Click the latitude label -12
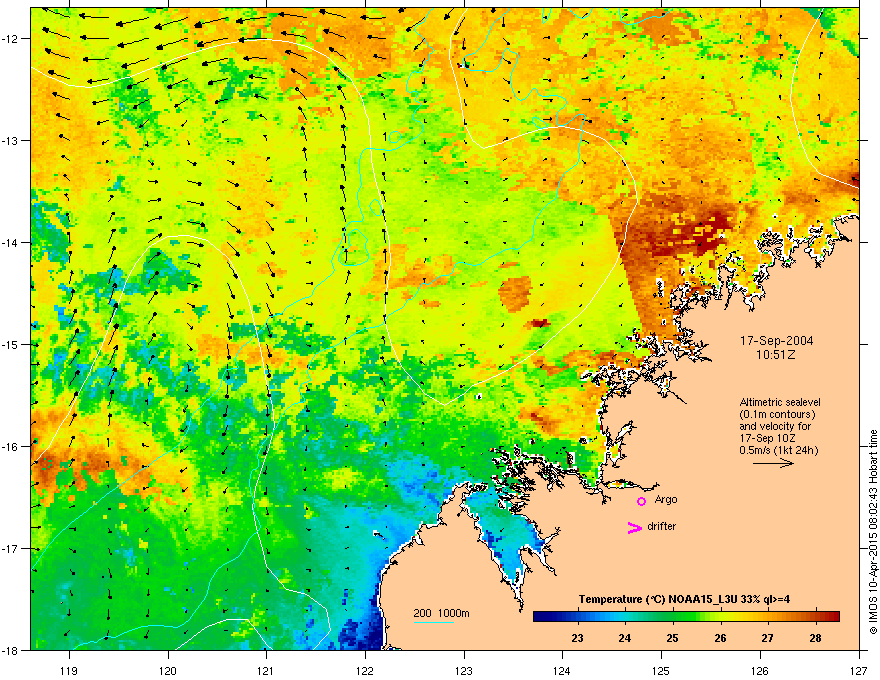This screenshot has width=880, height=680. coord(11,39)
